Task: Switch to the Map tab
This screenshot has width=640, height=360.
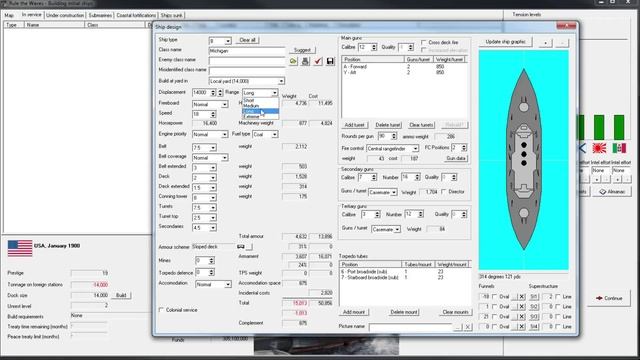Action: (x=9, y=16)
